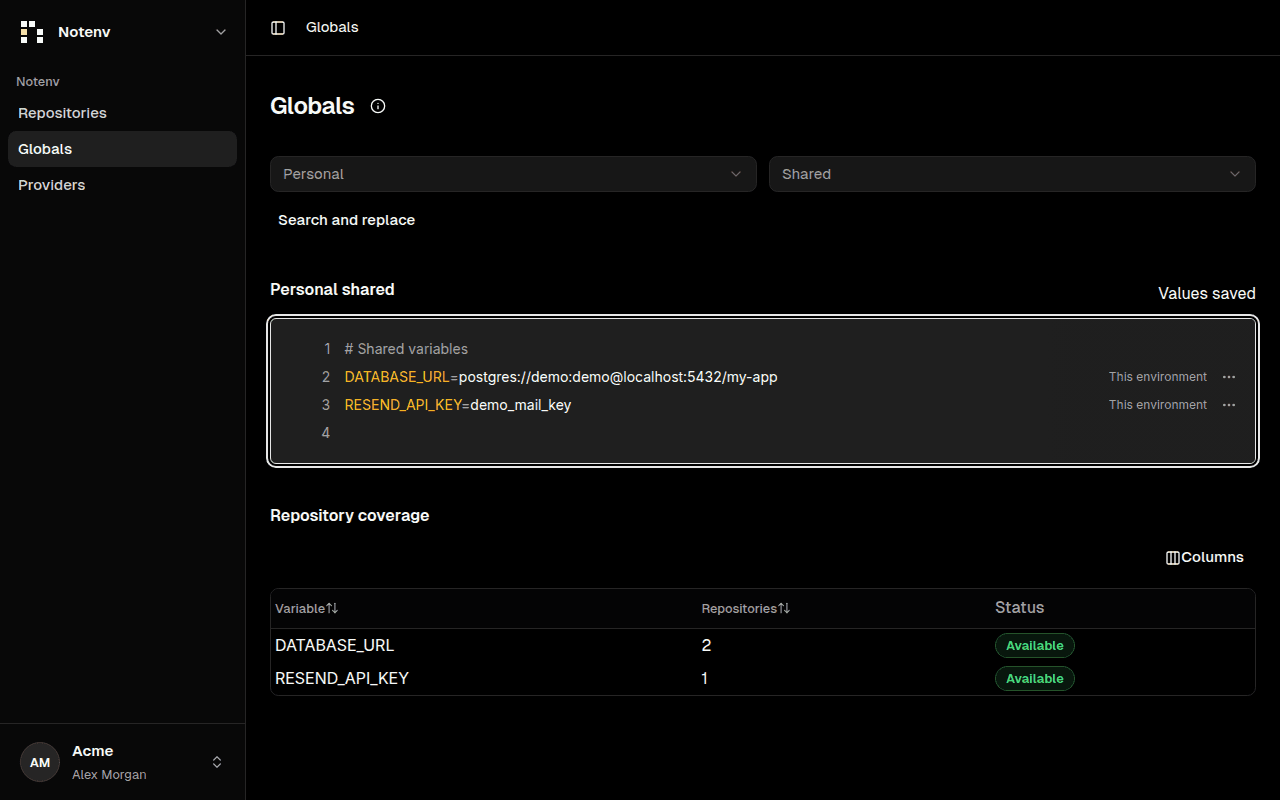Open the more options menu for RESEND_API_KEY

pyautogui.click(x=1229, y=405)
